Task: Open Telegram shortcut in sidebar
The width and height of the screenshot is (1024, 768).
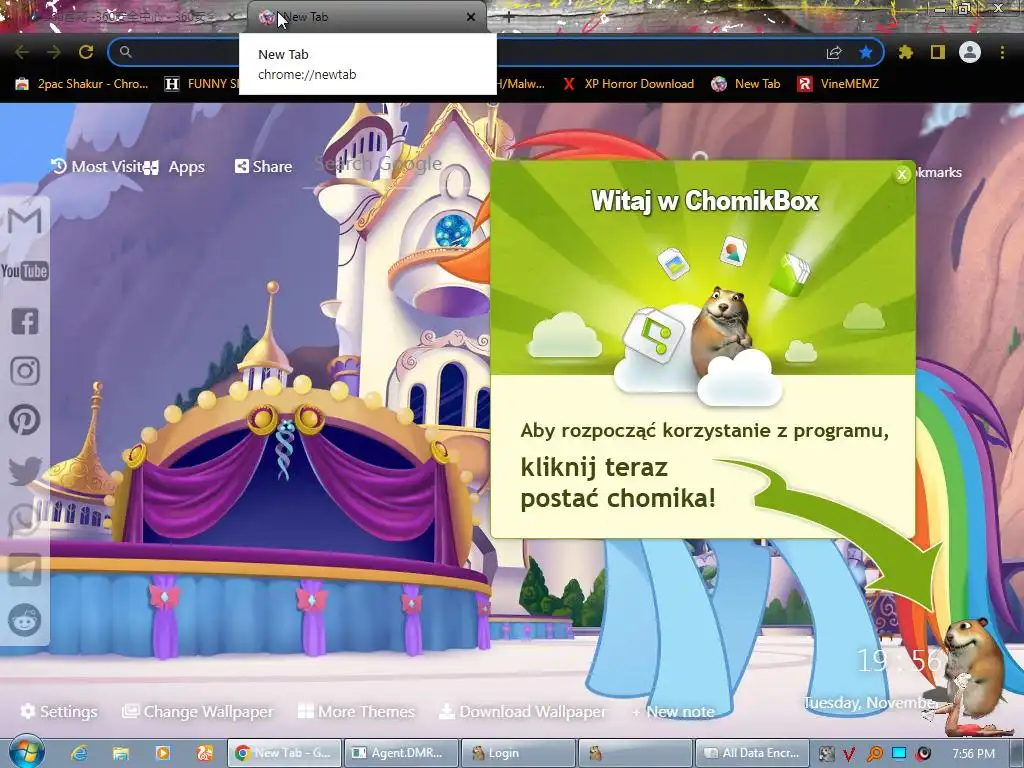Action: [x=25, y=570]
